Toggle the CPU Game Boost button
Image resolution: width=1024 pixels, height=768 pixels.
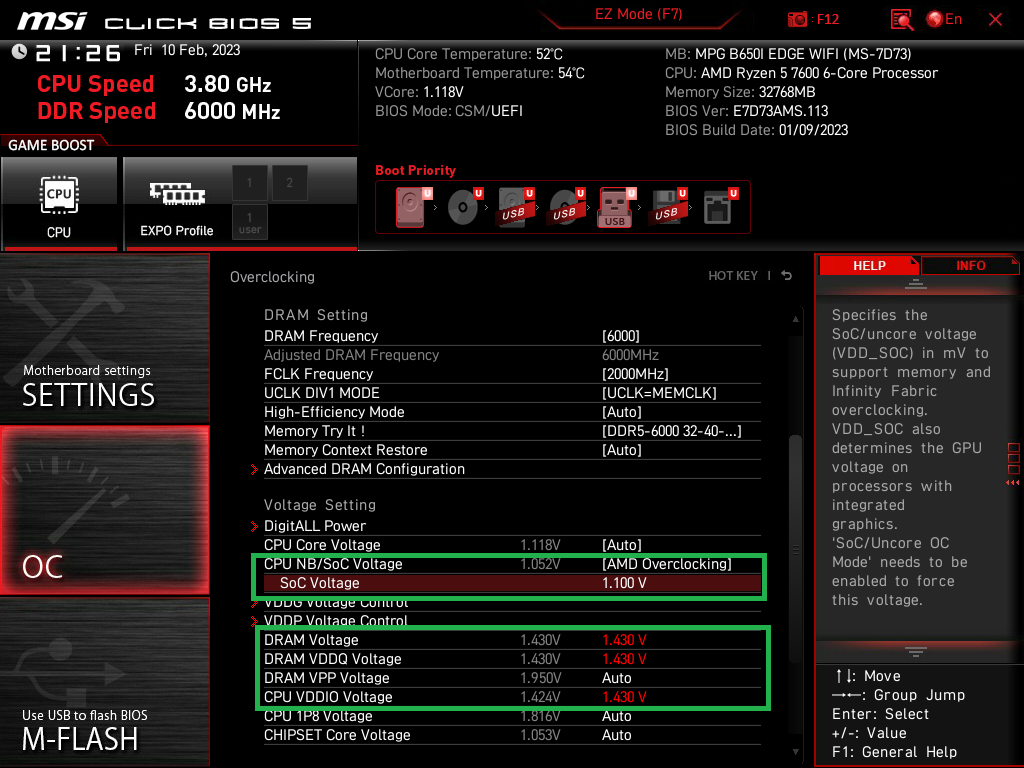pos(59,203)
